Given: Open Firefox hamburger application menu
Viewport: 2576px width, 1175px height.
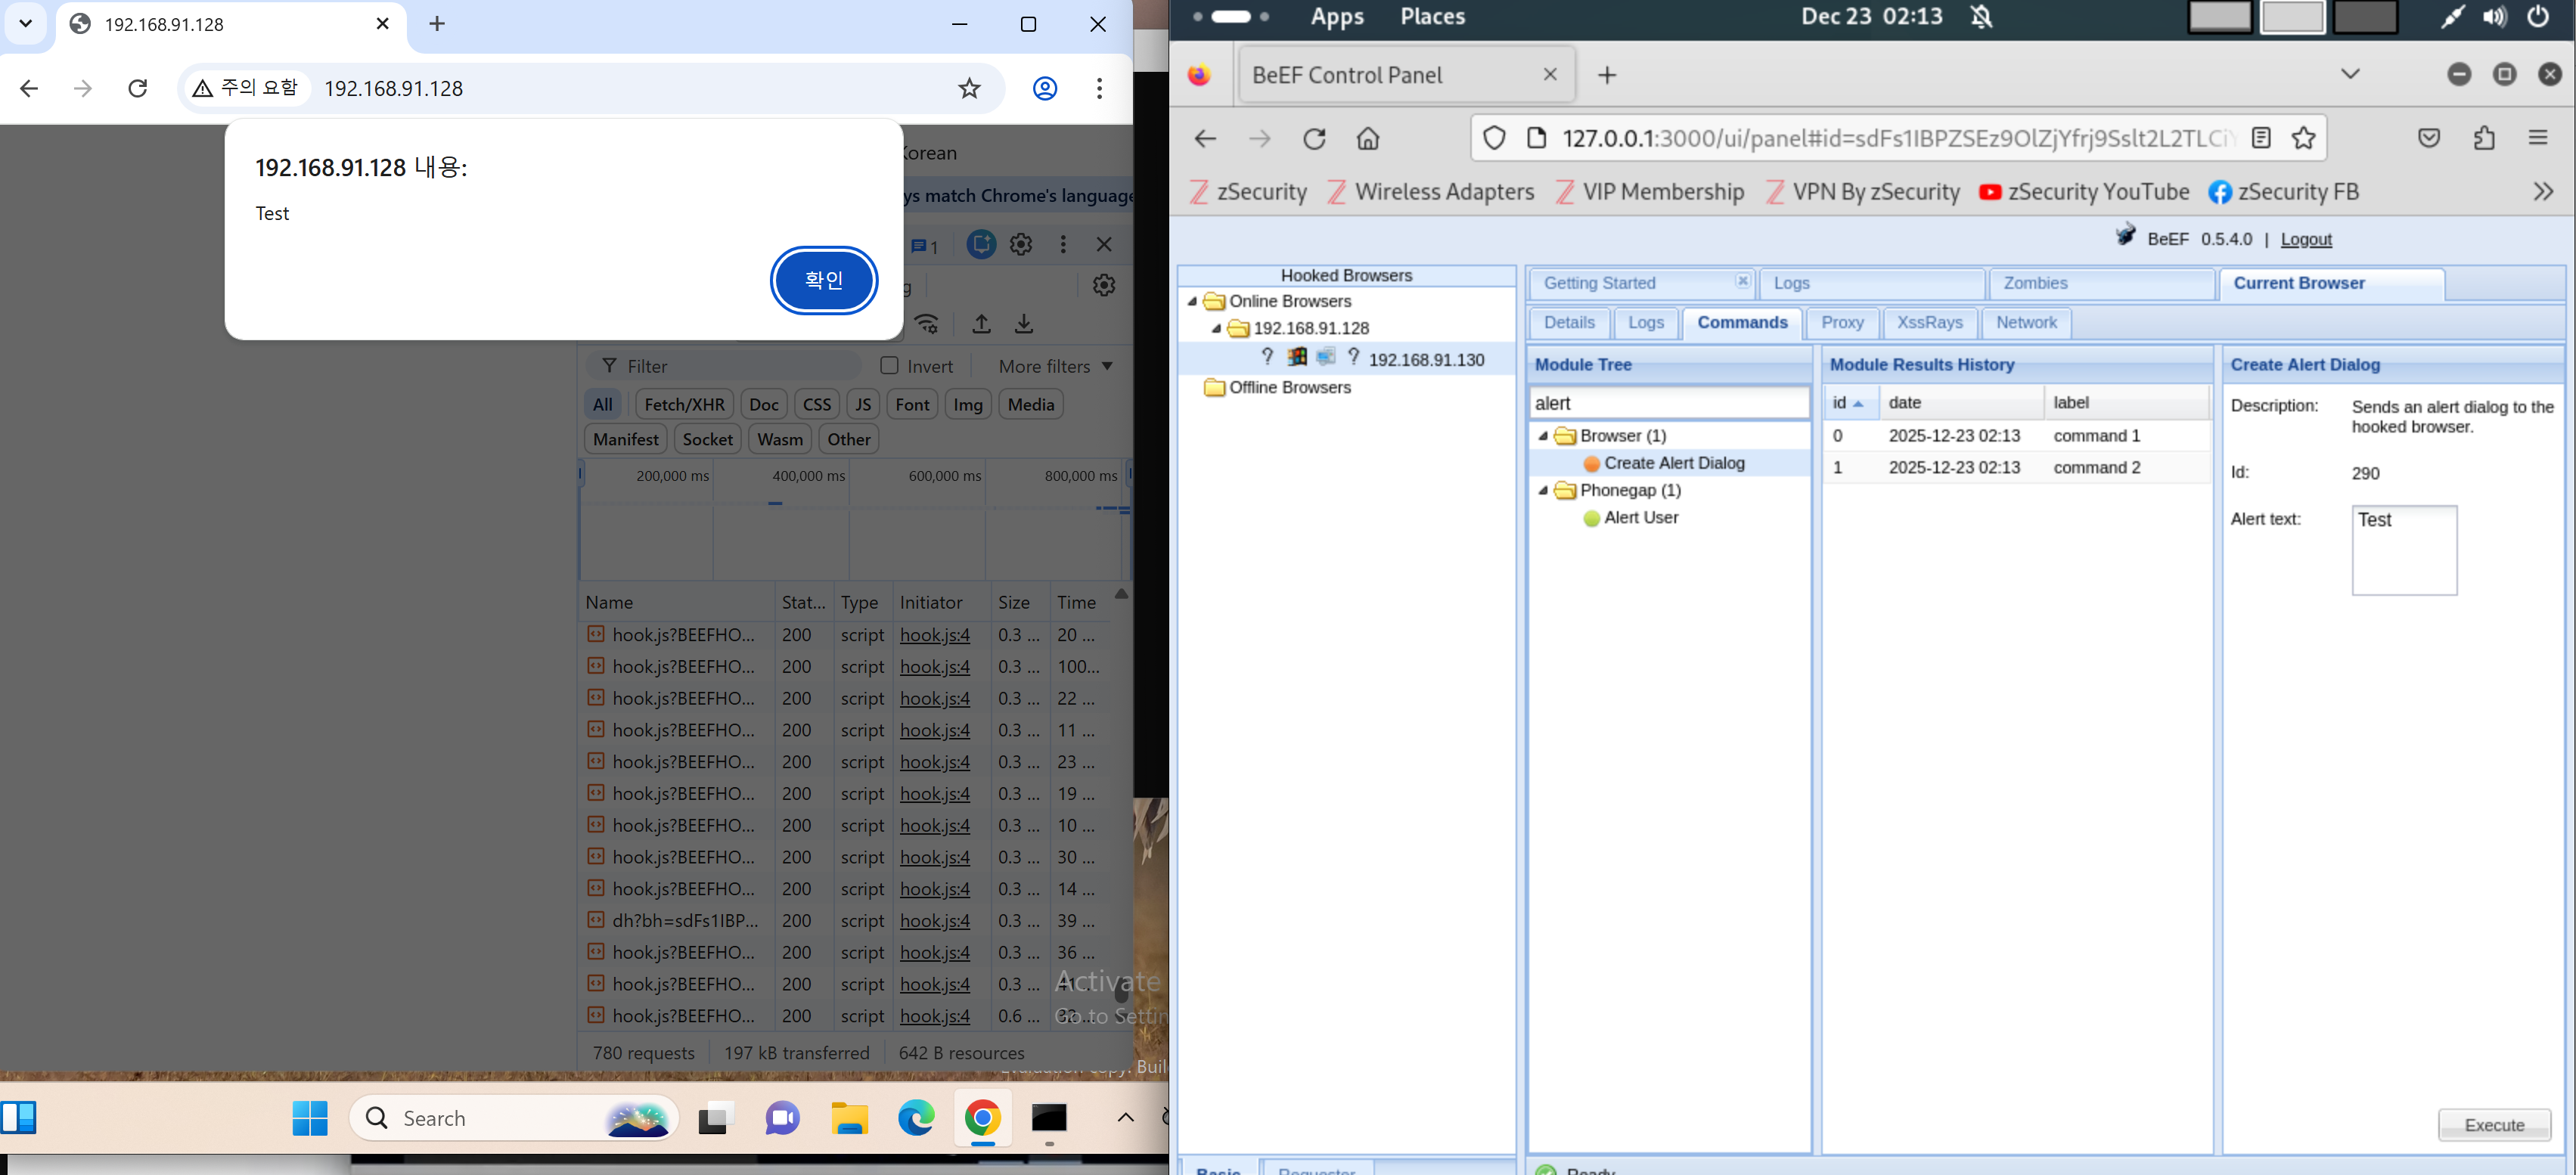Looking at the screenshot, I should (2537, 138).
